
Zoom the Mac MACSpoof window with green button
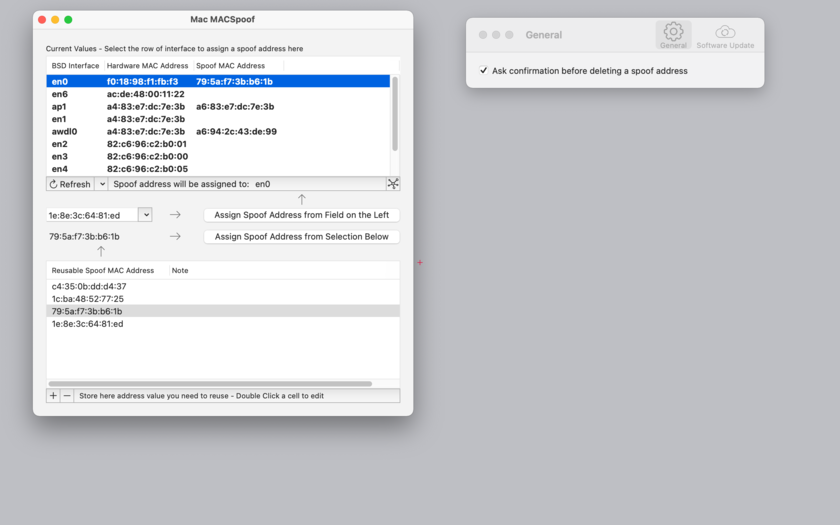click(x=68, y=20)
